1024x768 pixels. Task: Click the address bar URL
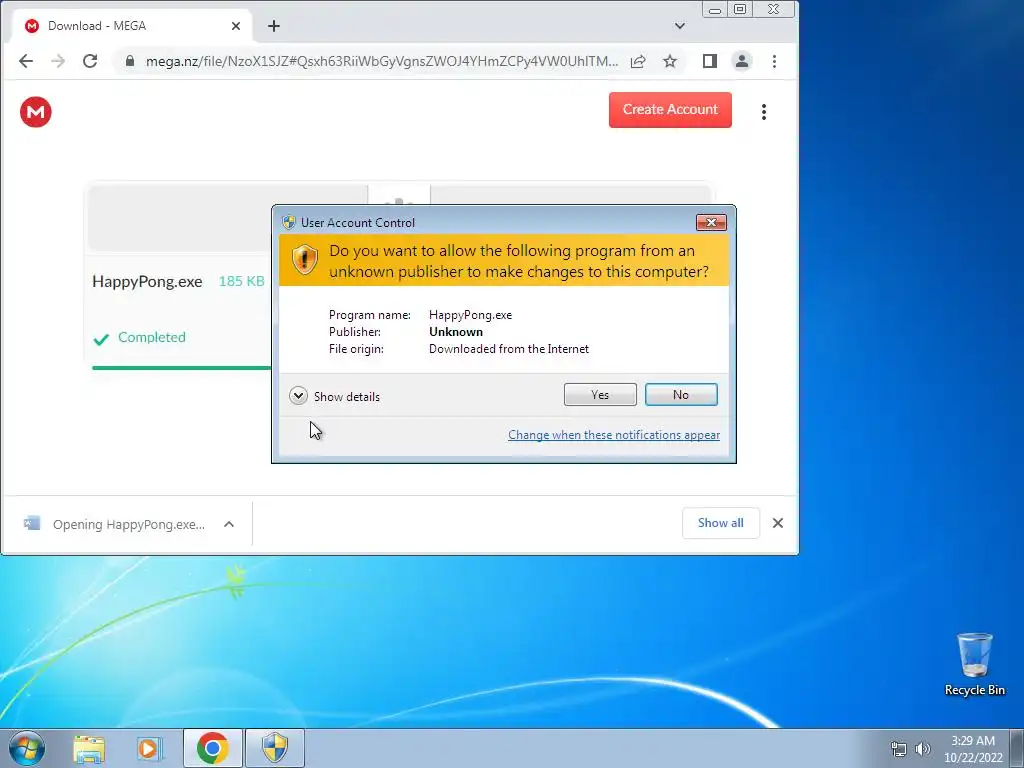click(x=382, y=61)
